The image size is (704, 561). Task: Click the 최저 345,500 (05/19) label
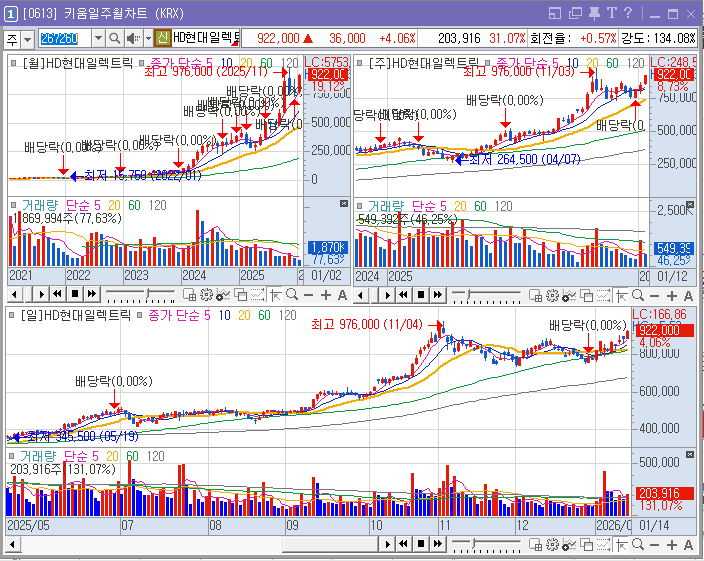pos(83,436)
